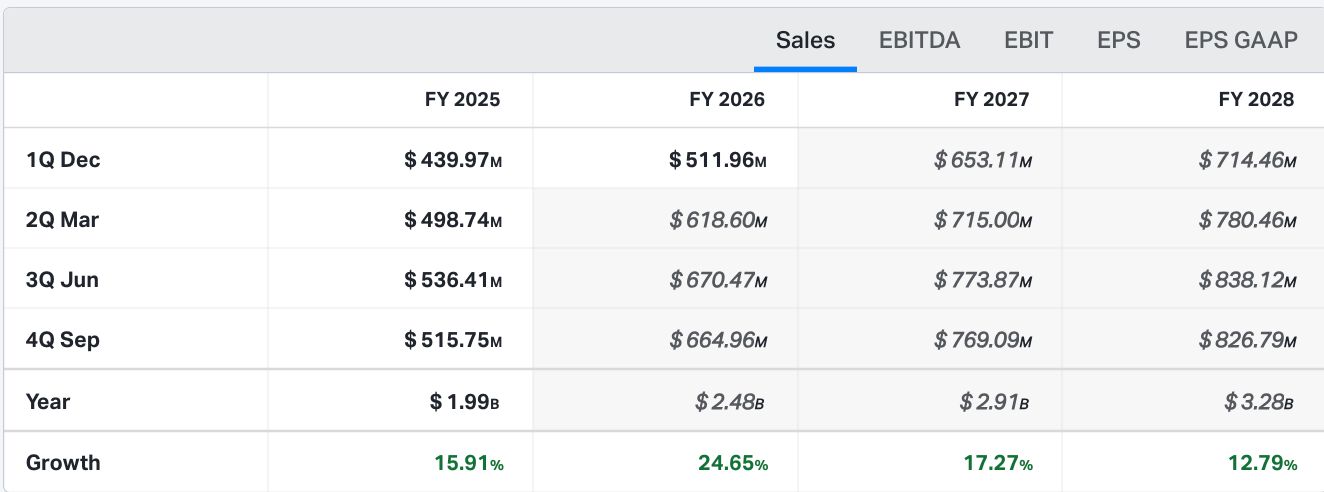Click the Growth row label
The image size is (1324, 492).
pyautogui.click(x=63, y=462)
